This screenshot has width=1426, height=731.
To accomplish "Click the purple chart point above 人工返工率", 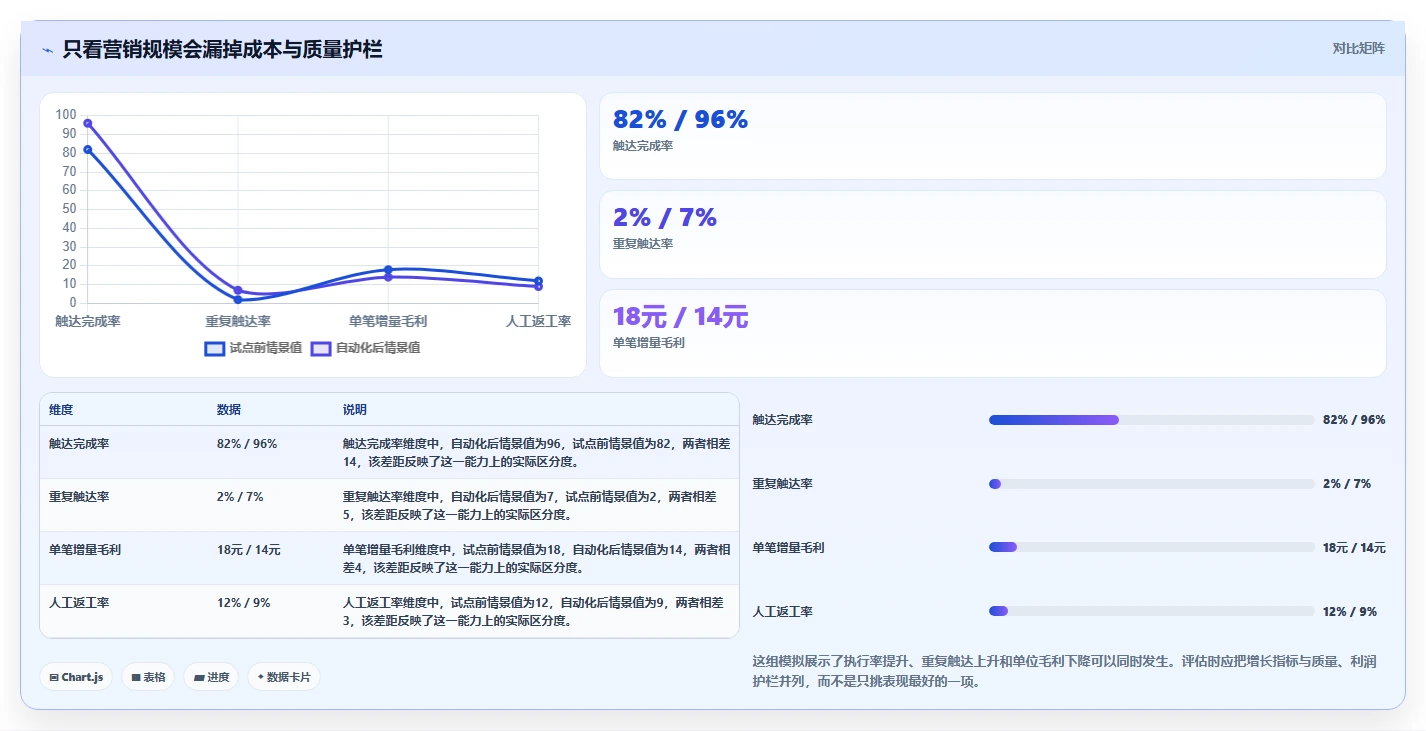I will coord(538,286).
